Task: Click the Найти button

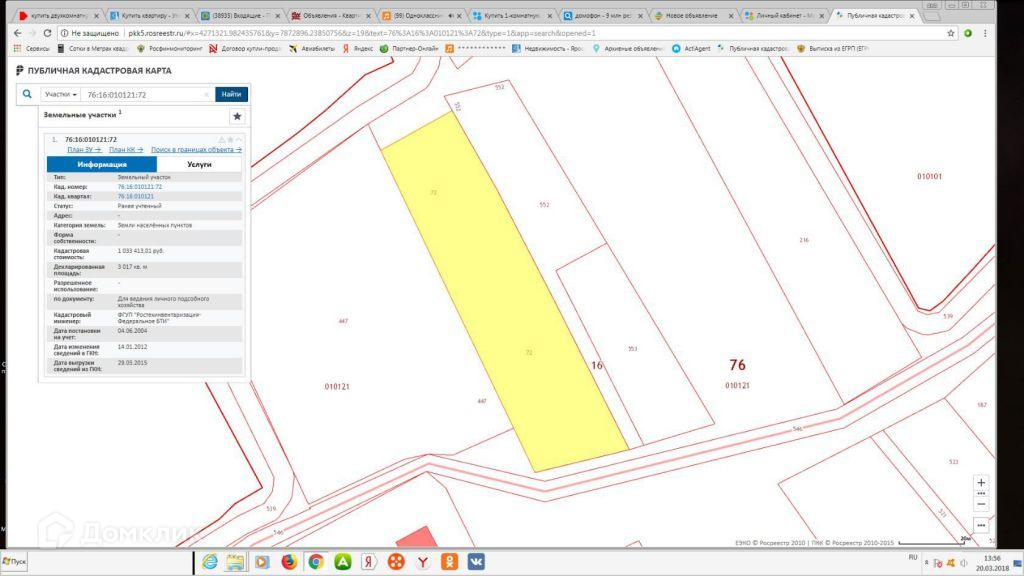Action: (x=231, y=94)
